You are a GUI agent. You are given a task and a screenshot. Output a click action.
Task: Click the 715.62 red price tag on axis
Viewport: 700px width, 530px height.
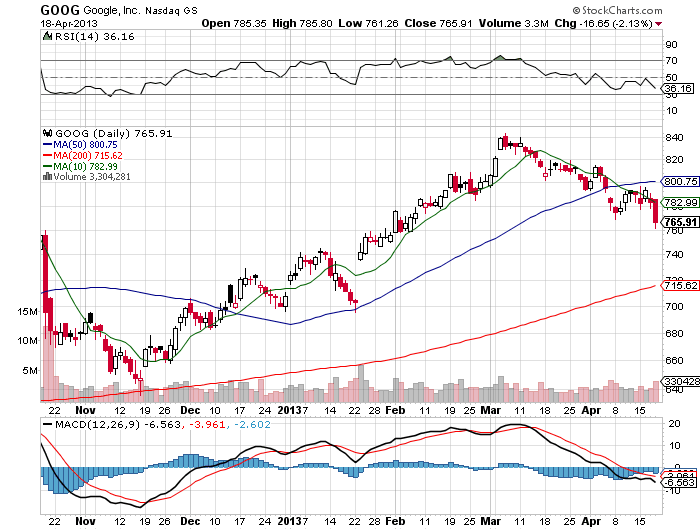click(x=680, y=285)
